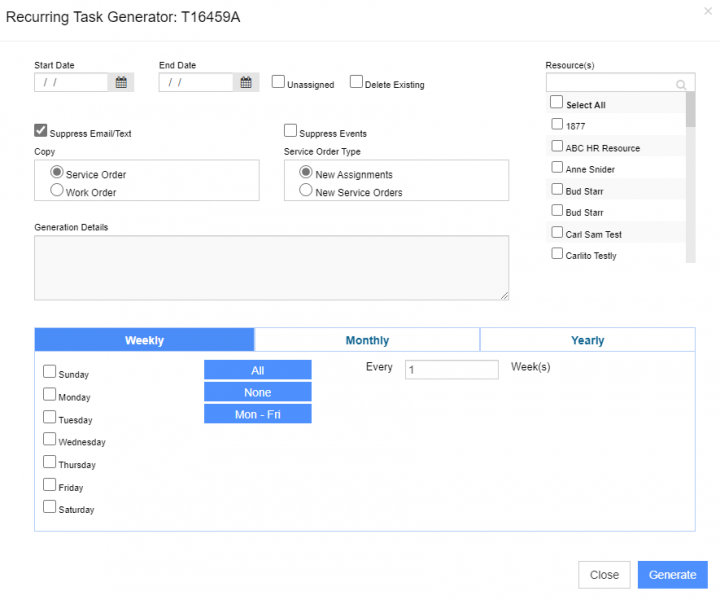The height and width of the screenshot is (600, 720).
Task: Open the Start Date calendar picker
Action: click(x=121, y=83)
